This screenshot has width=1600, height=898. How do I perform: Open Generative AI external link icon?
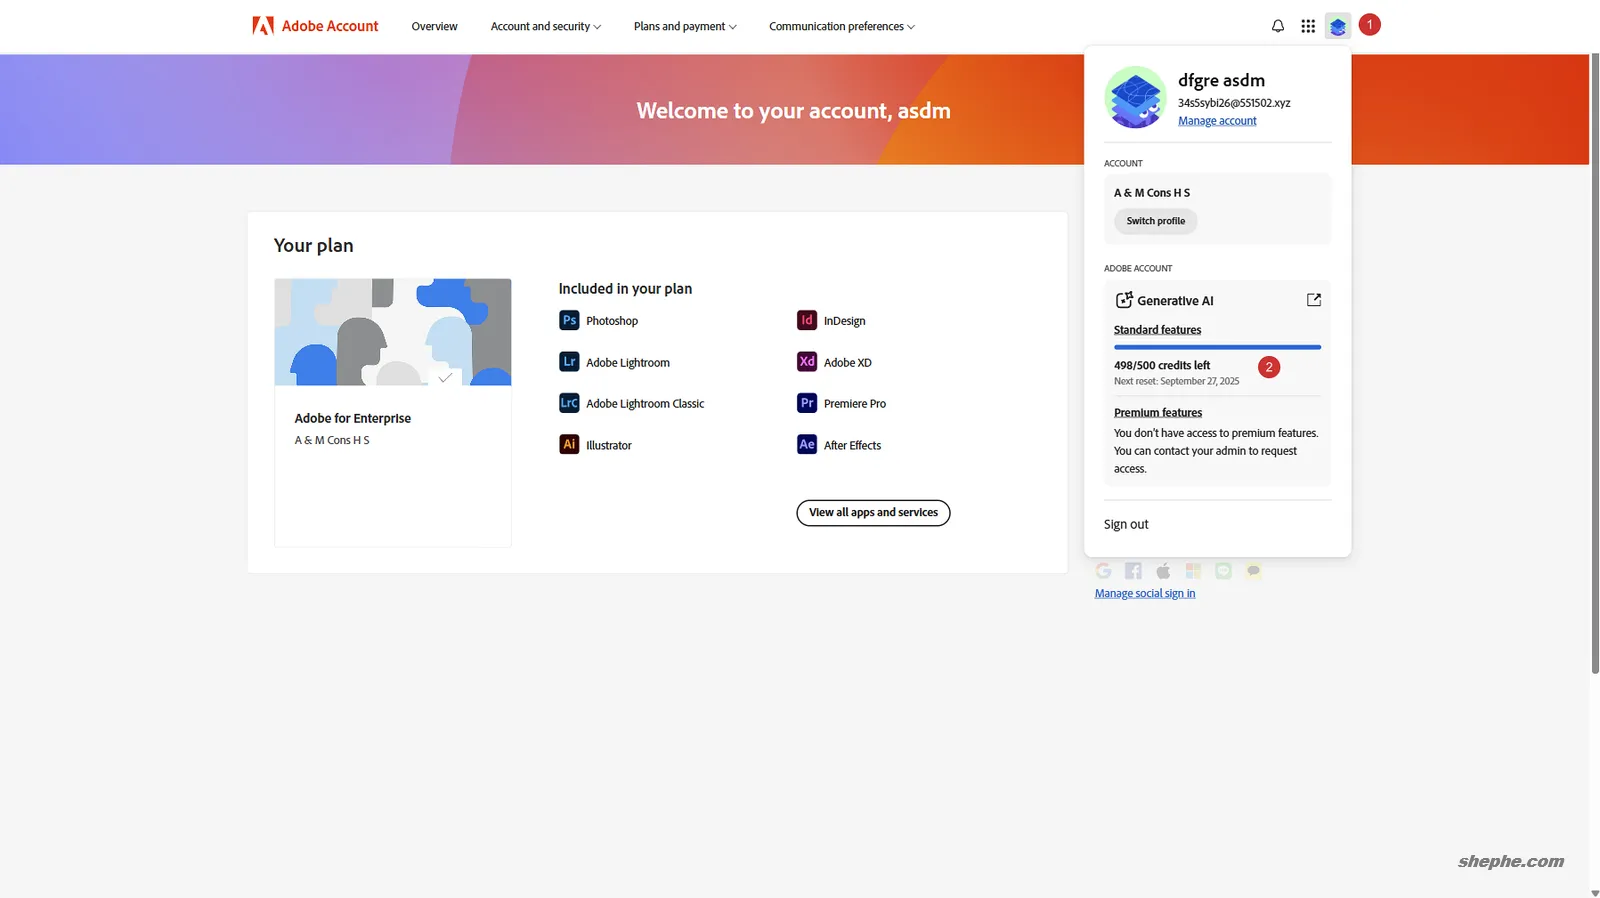1314,300
